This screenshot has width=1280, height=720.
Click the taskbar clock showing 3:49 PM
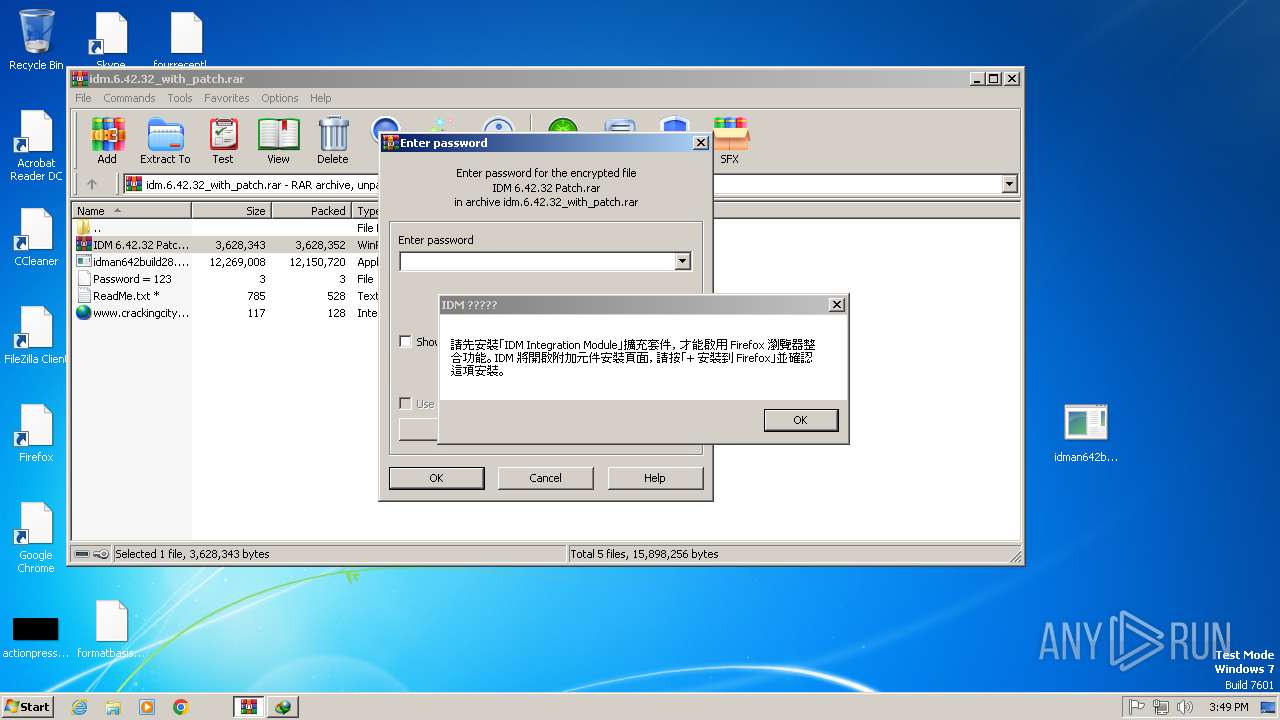[1228, 707]
